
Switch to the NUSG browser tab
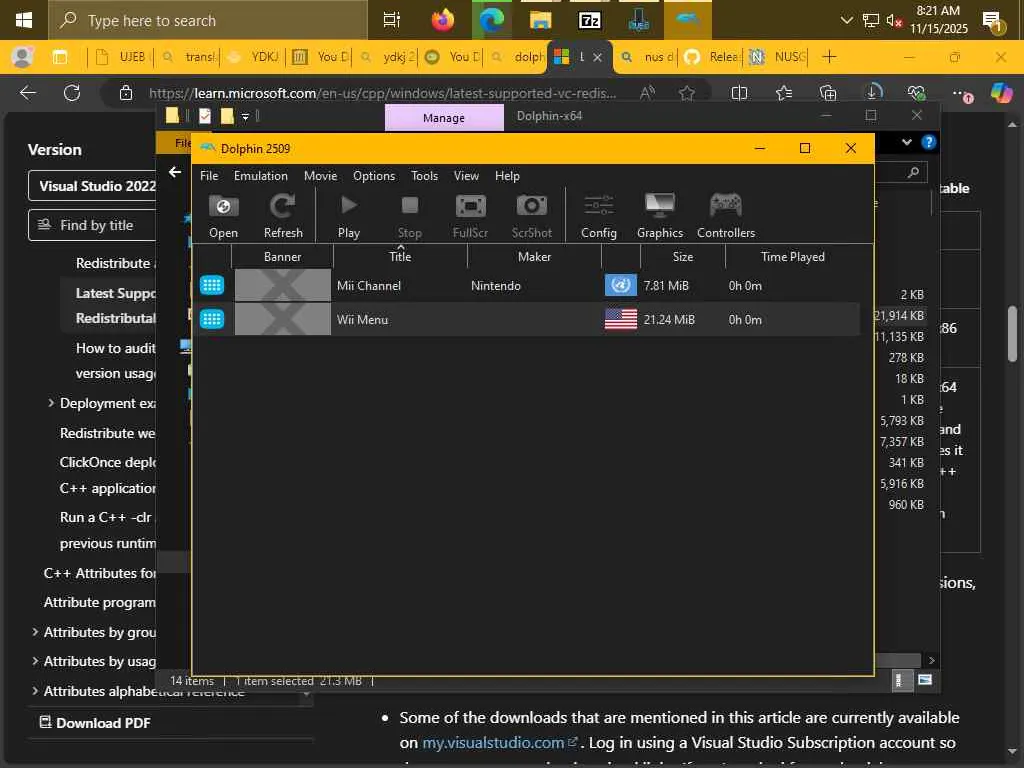(777, 57)
